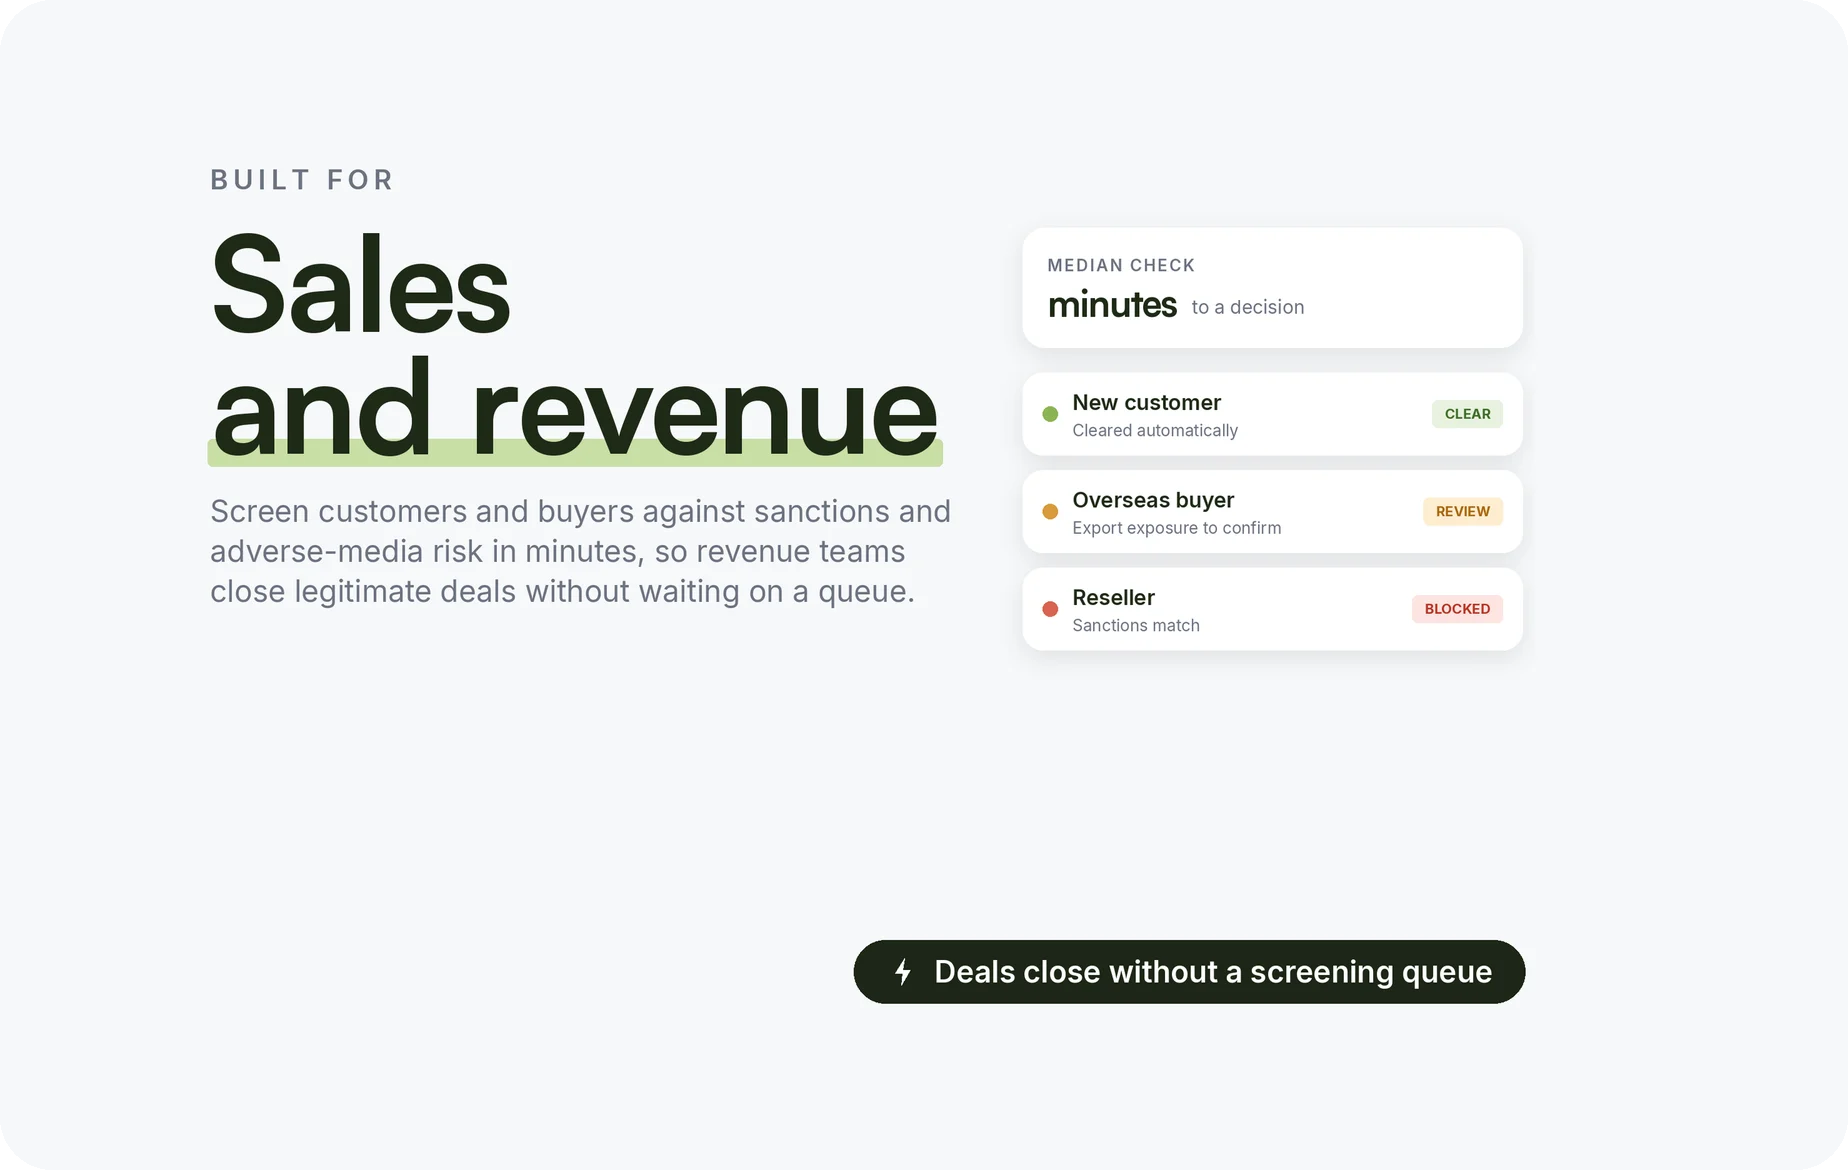Select the REVIEW status badge
The width and height of the screenshot is (1848, 1170).
click(1463, 511)
